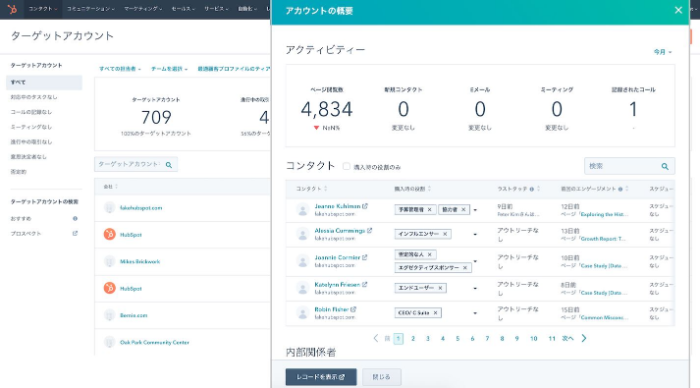Open Jeanne Kuhlman's record via external-link icon
Image resolution: width=700 pixels, height=388 pixels.
[x=365, y=206]
